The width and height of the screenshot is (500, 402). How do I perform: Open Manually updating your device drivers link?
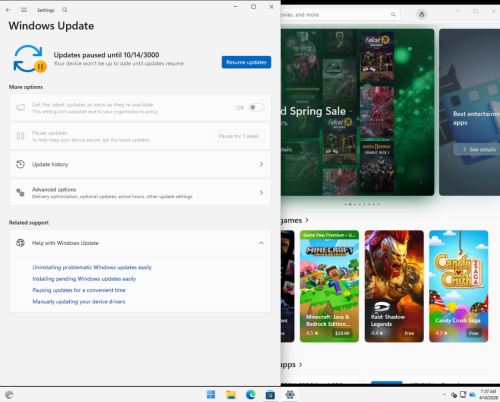pyautogui.click(x=79, y=302)
